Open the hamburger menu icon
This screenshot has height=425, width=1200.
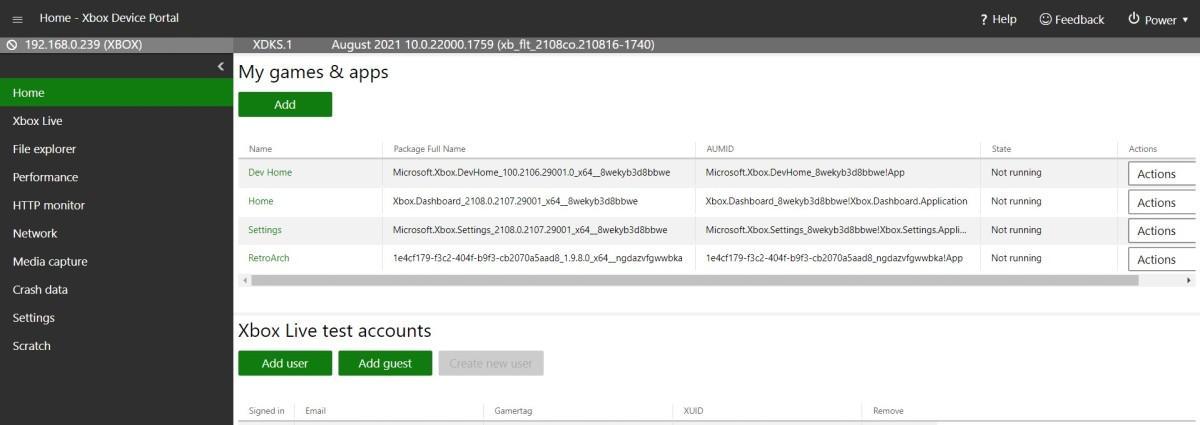[17, 19]
